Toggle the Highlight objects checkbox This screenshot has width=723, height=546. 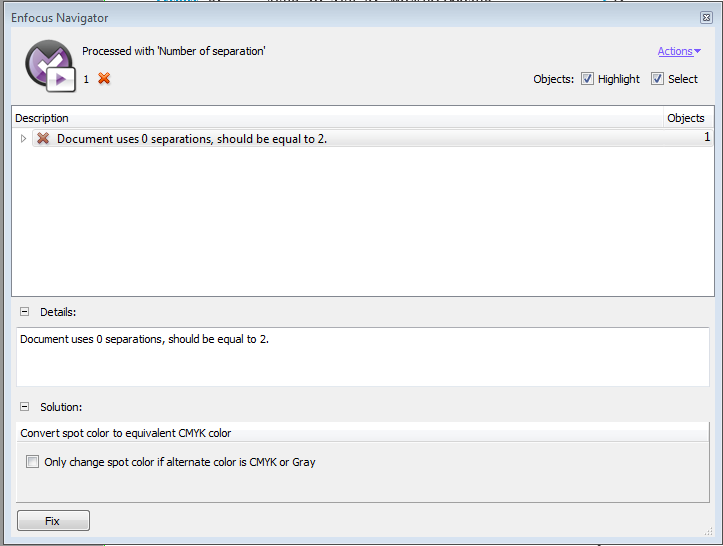pyautogui.click(x=587, y=79)
